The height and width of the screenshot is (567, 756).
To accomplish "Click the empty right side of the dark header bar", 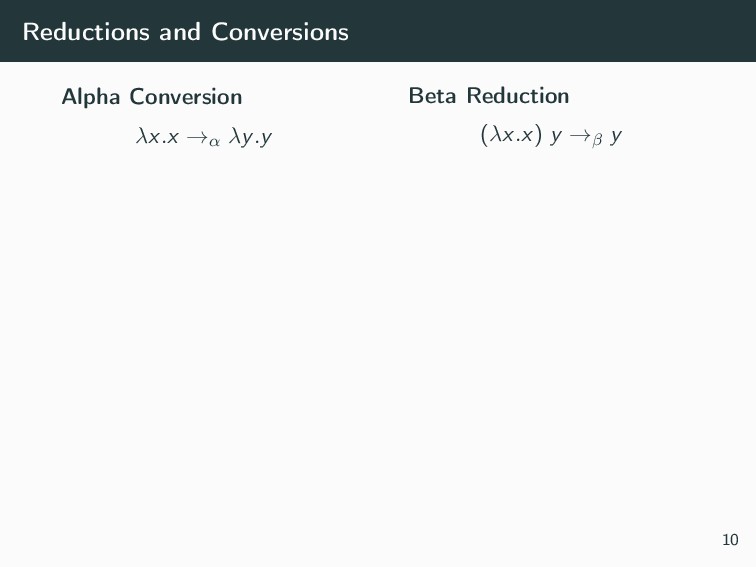I will [x=580, y=31].
